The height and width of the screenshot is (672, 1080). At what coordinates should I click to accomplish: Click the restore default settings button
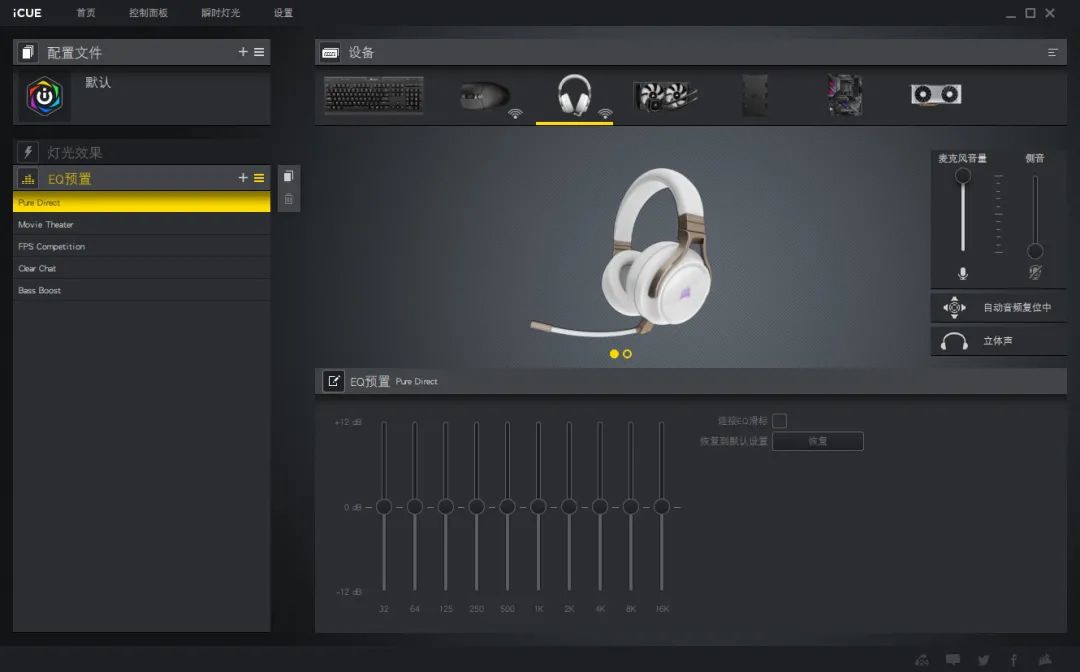pyautogui.click(x=818, y=441)
